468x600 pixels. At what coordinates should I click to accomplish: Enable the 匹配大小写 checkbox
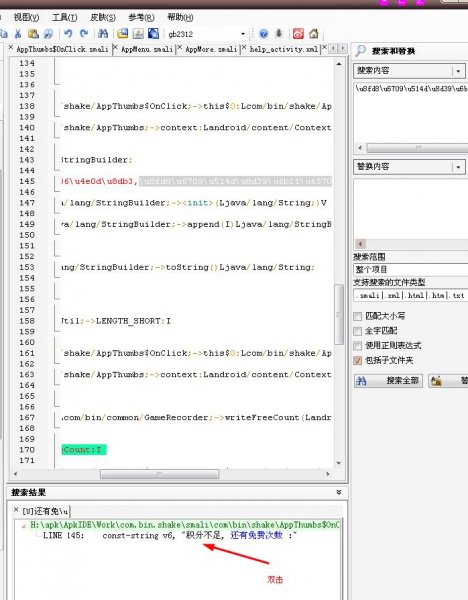(357, 316)
